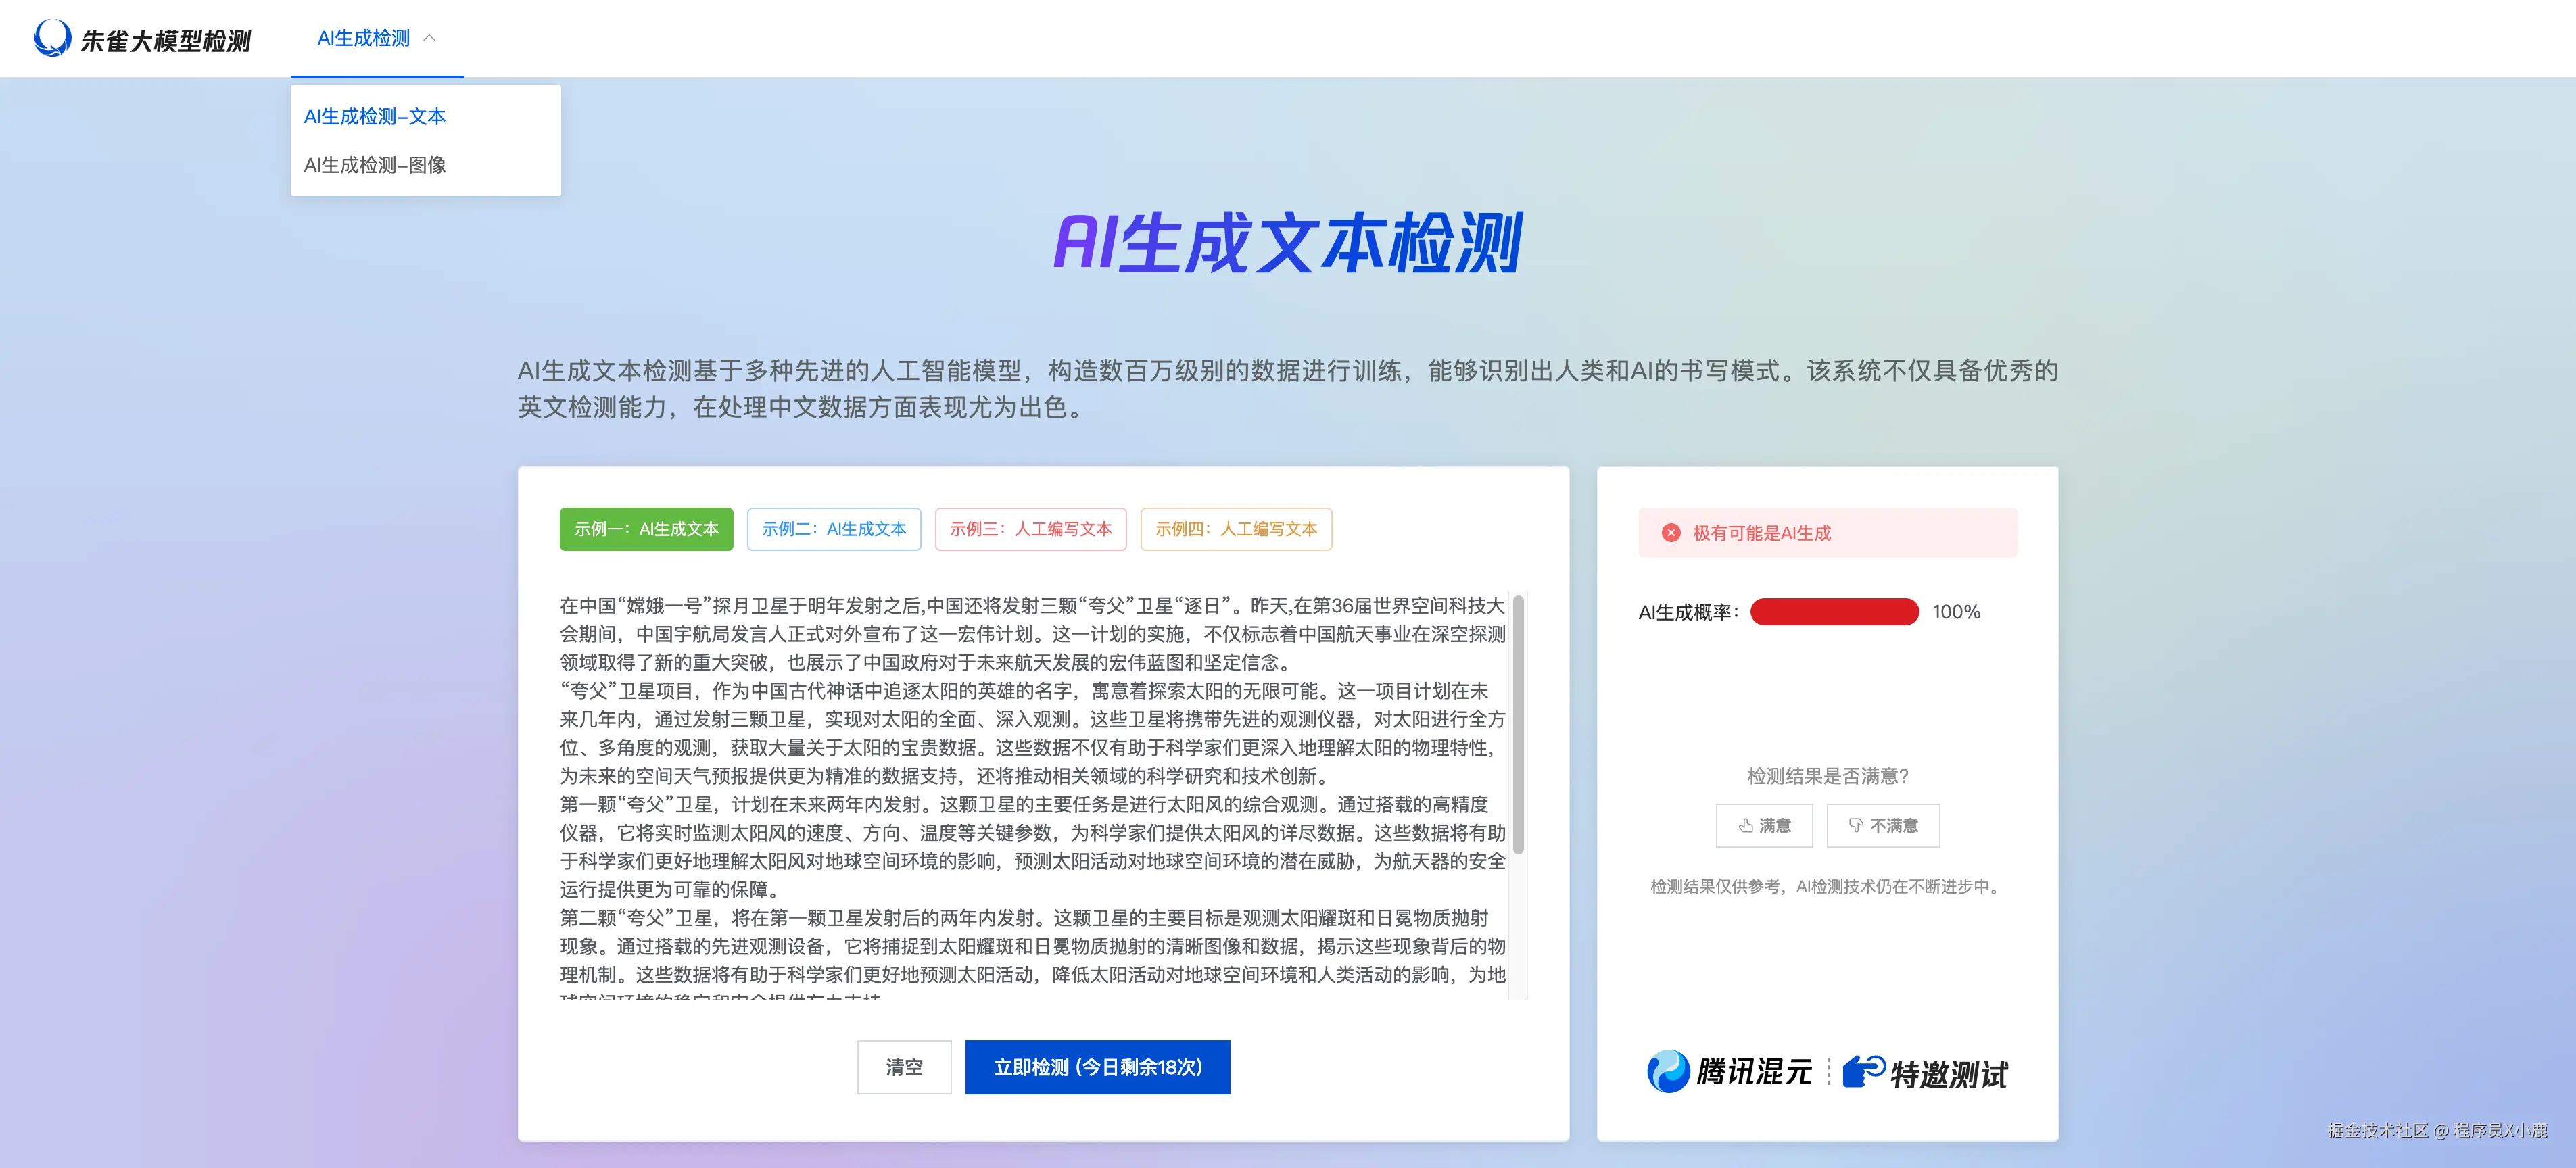Click inside the article text input area
This screenshot has height=1168, width=2576.
(1030, 790)
